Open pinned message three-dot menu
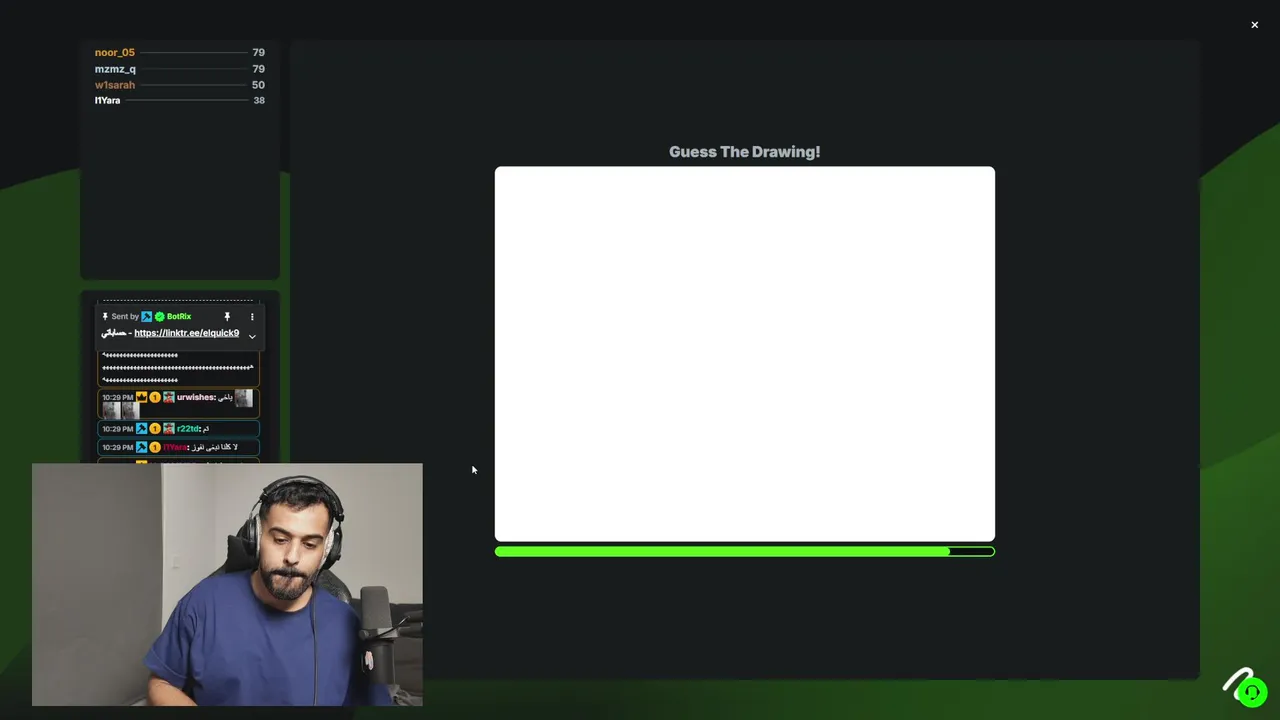 click(x=252, y=317)
